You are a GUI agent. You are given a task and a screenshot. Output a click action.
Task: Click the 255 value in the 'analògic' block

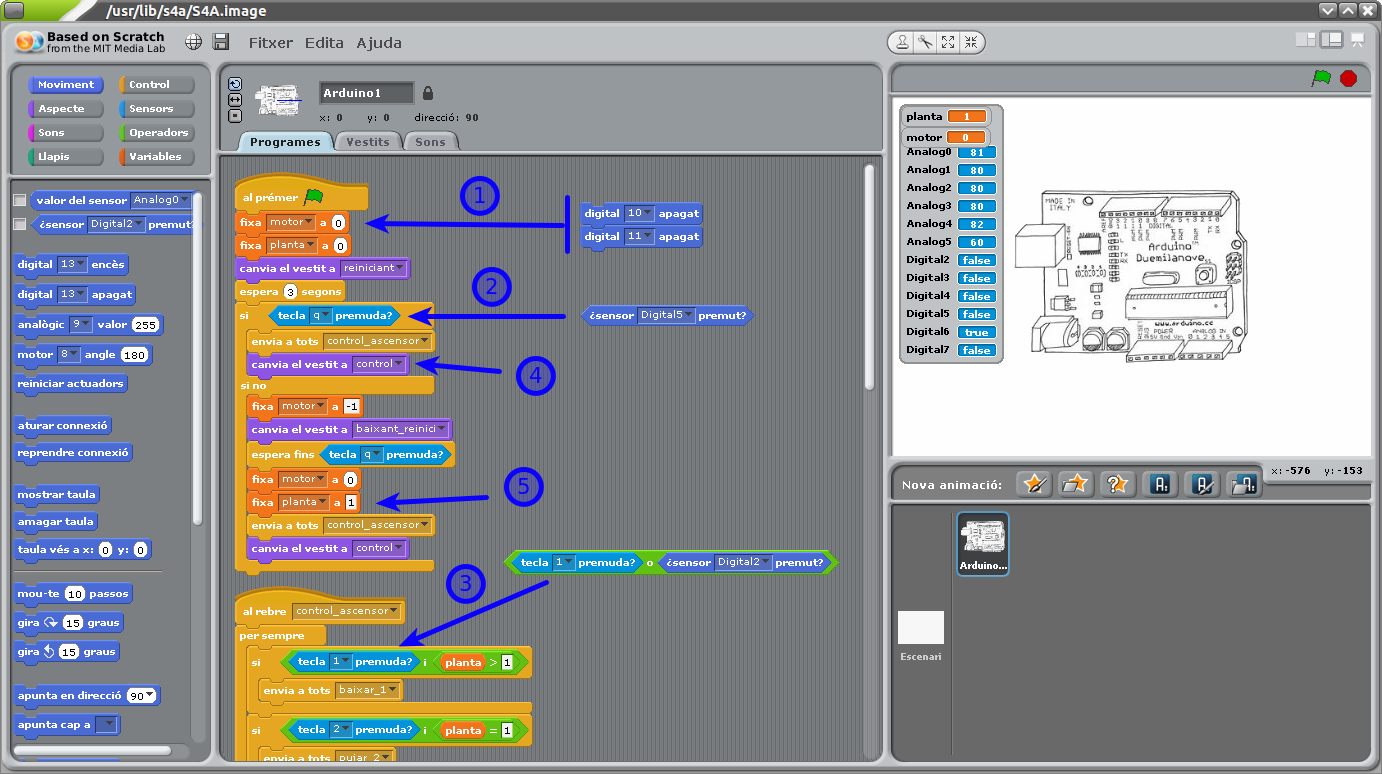click(145, 325)
